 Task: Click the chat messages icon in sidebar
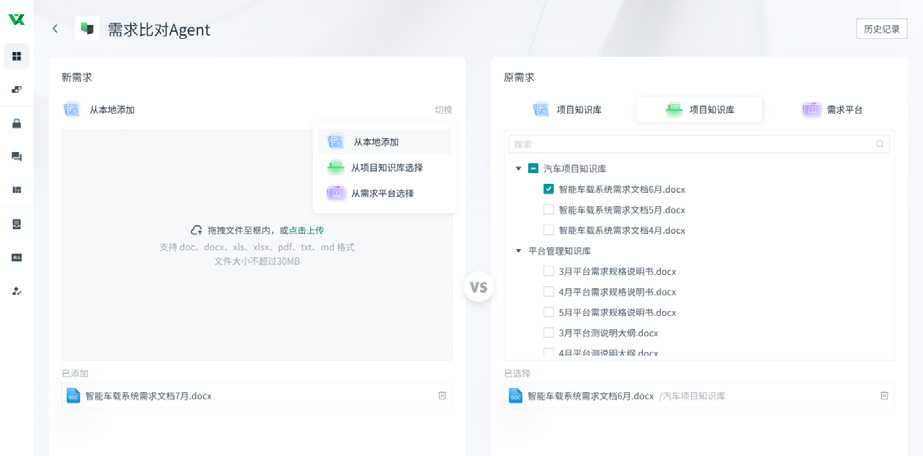[x=16, y=157]
